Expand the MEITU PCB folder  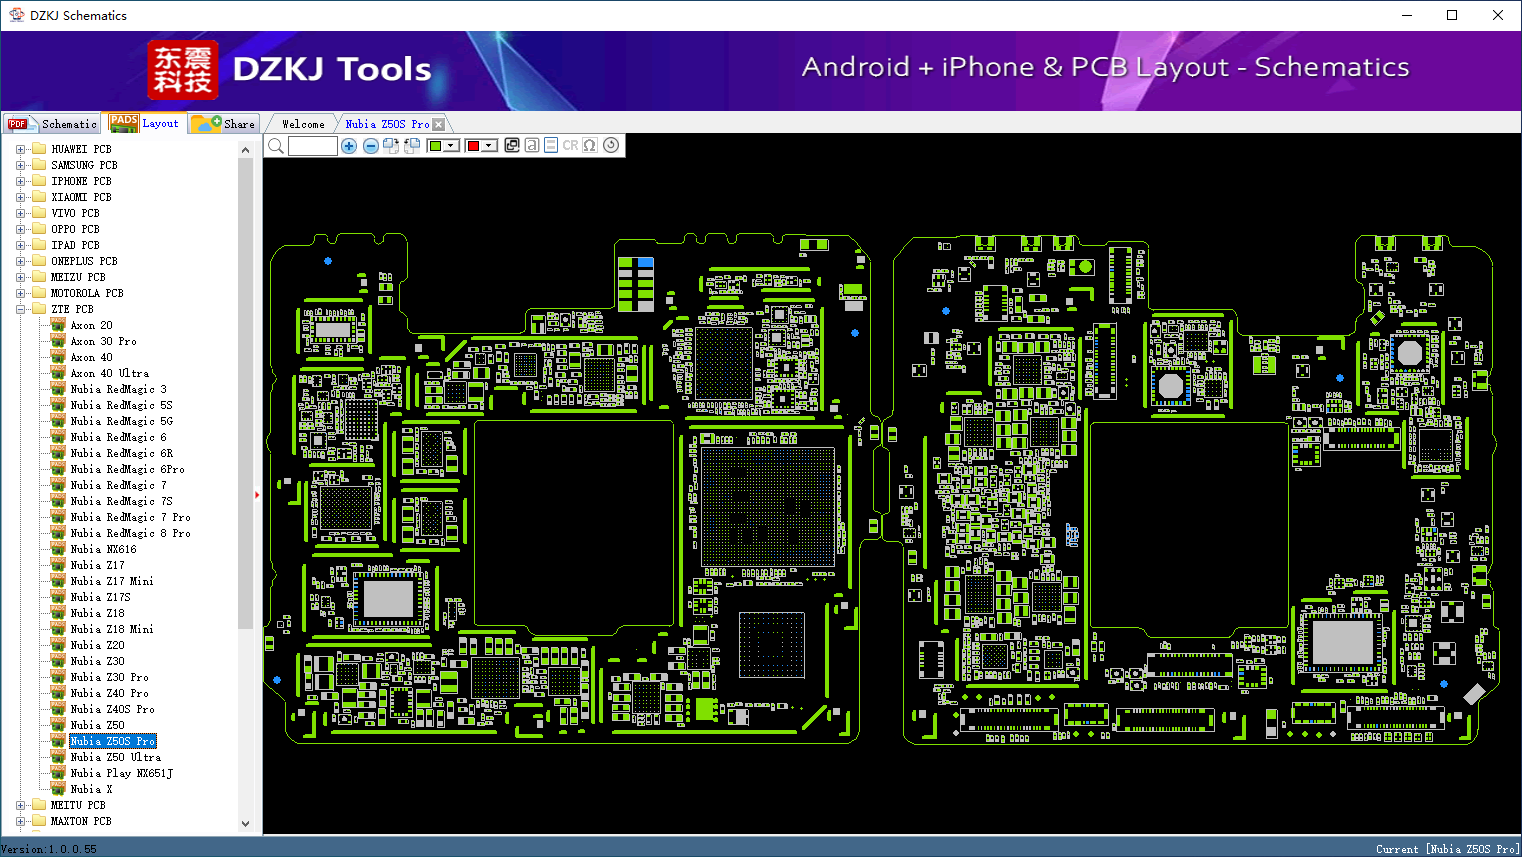(x=21, y=805)
